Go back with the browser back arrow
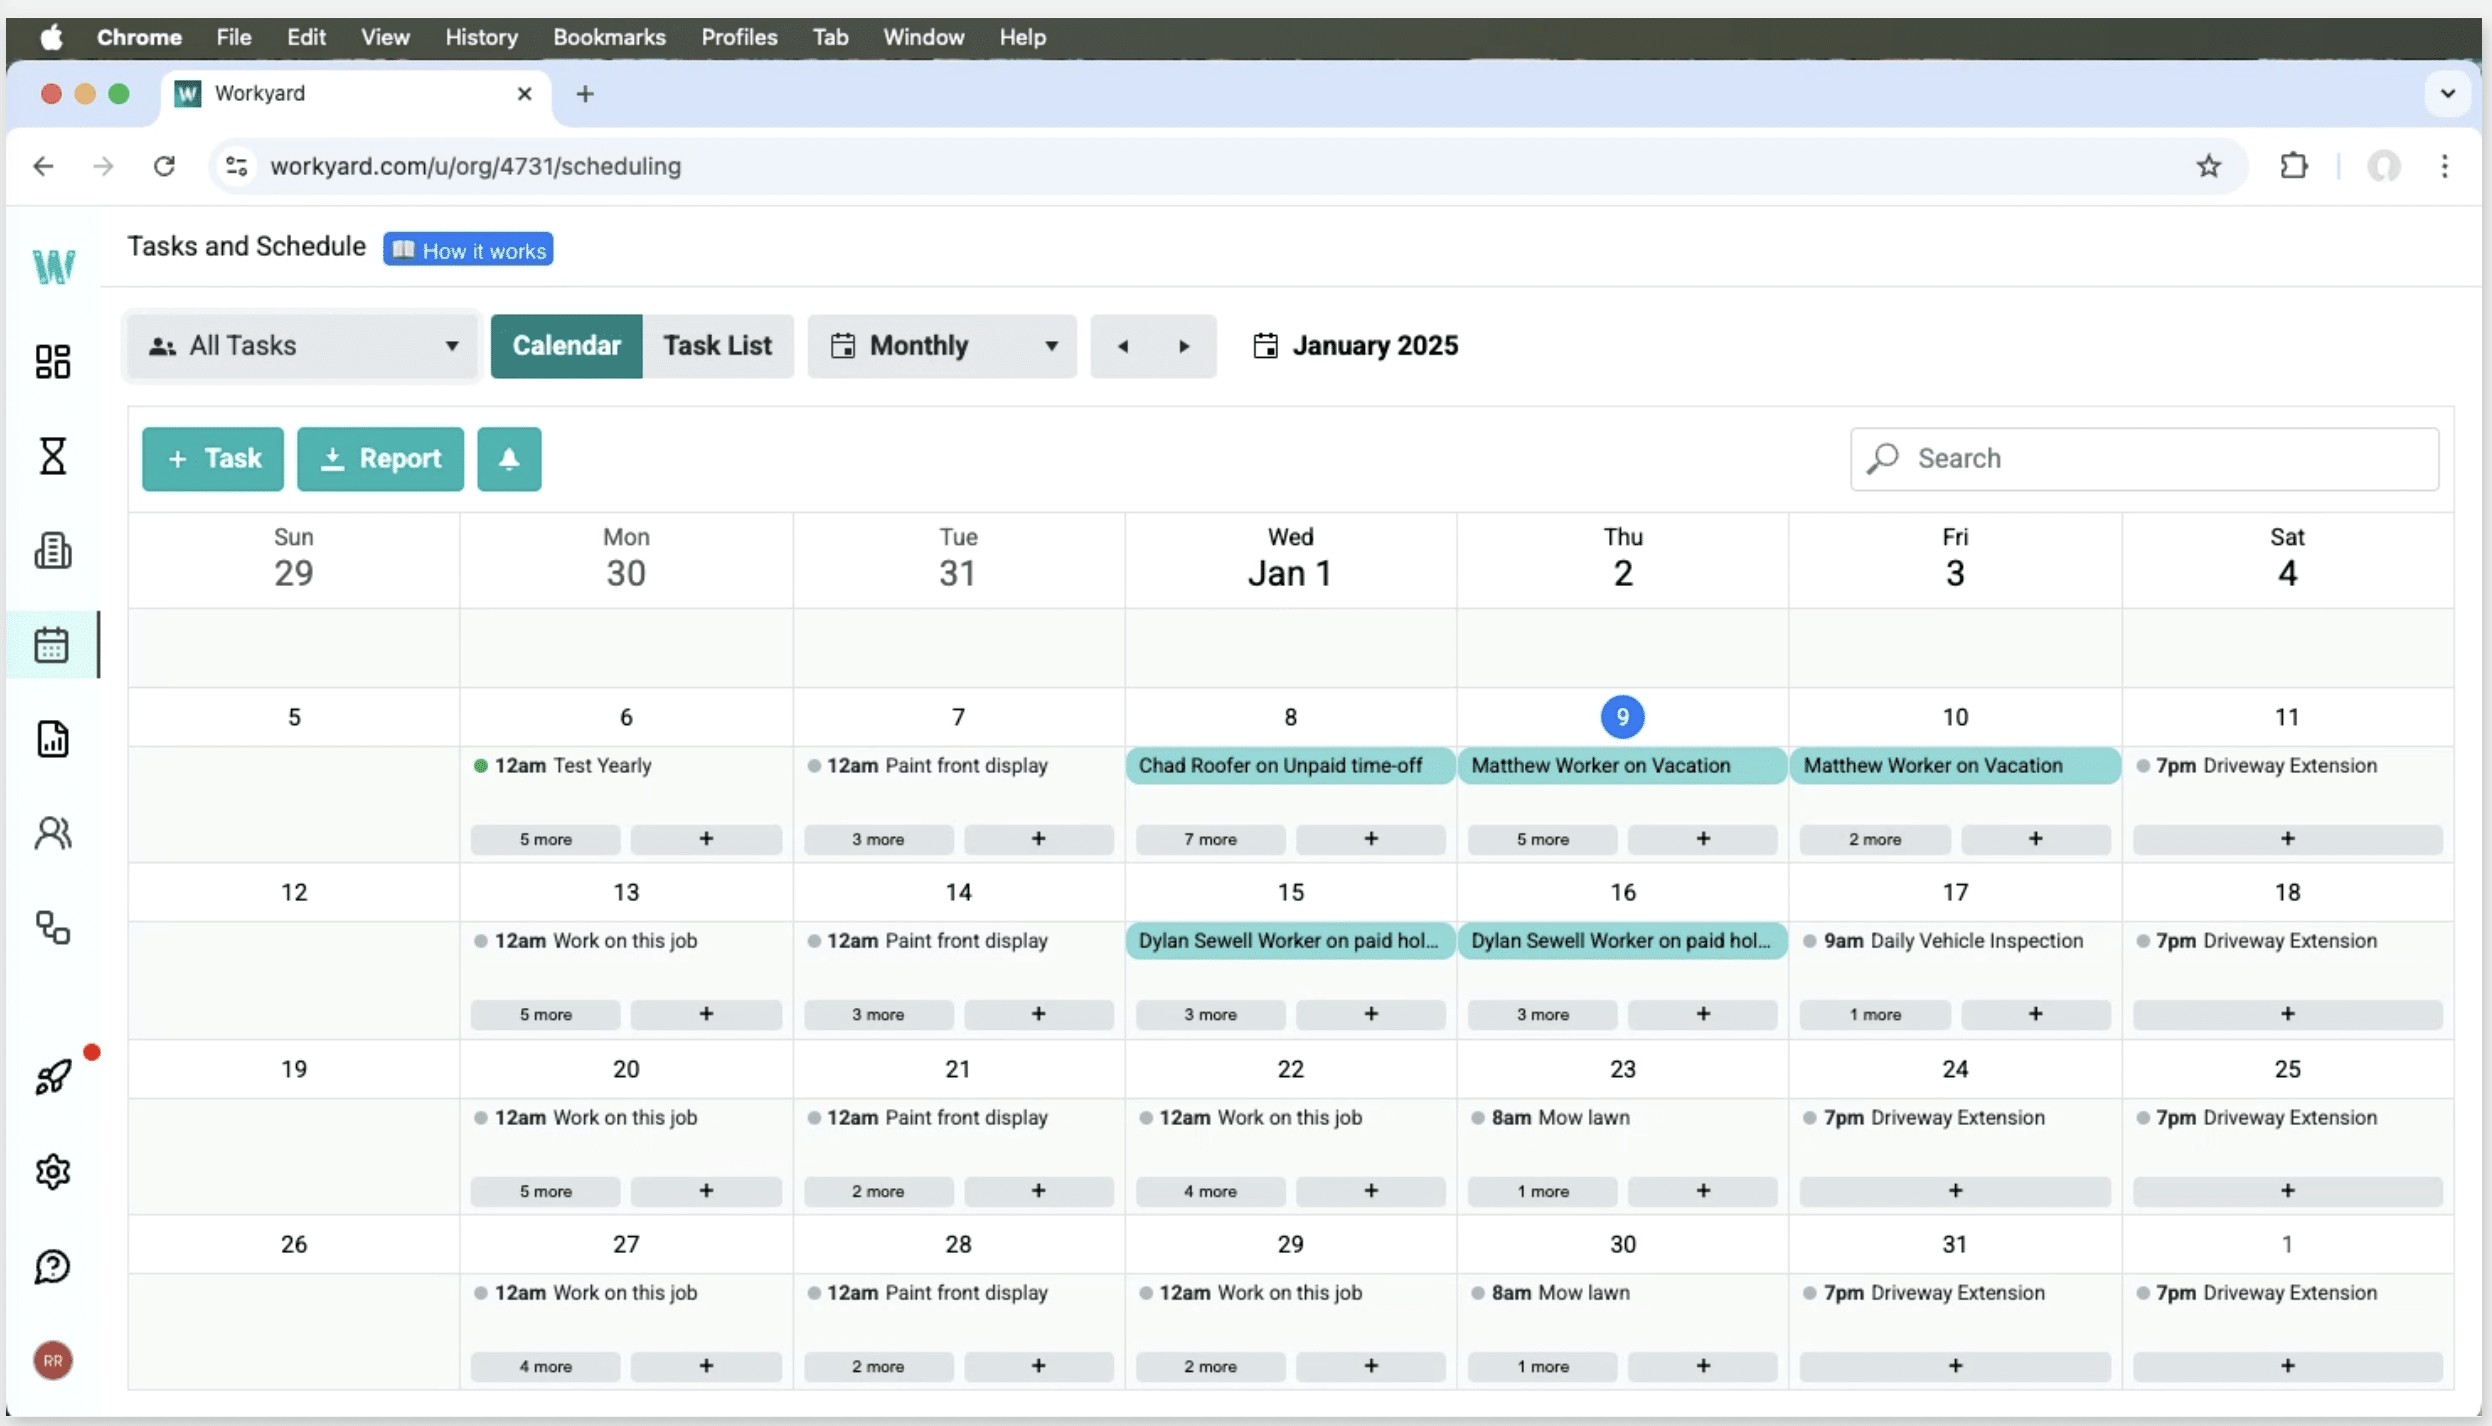Screen dimensions: 2492x1426 (x=43, y=166)
